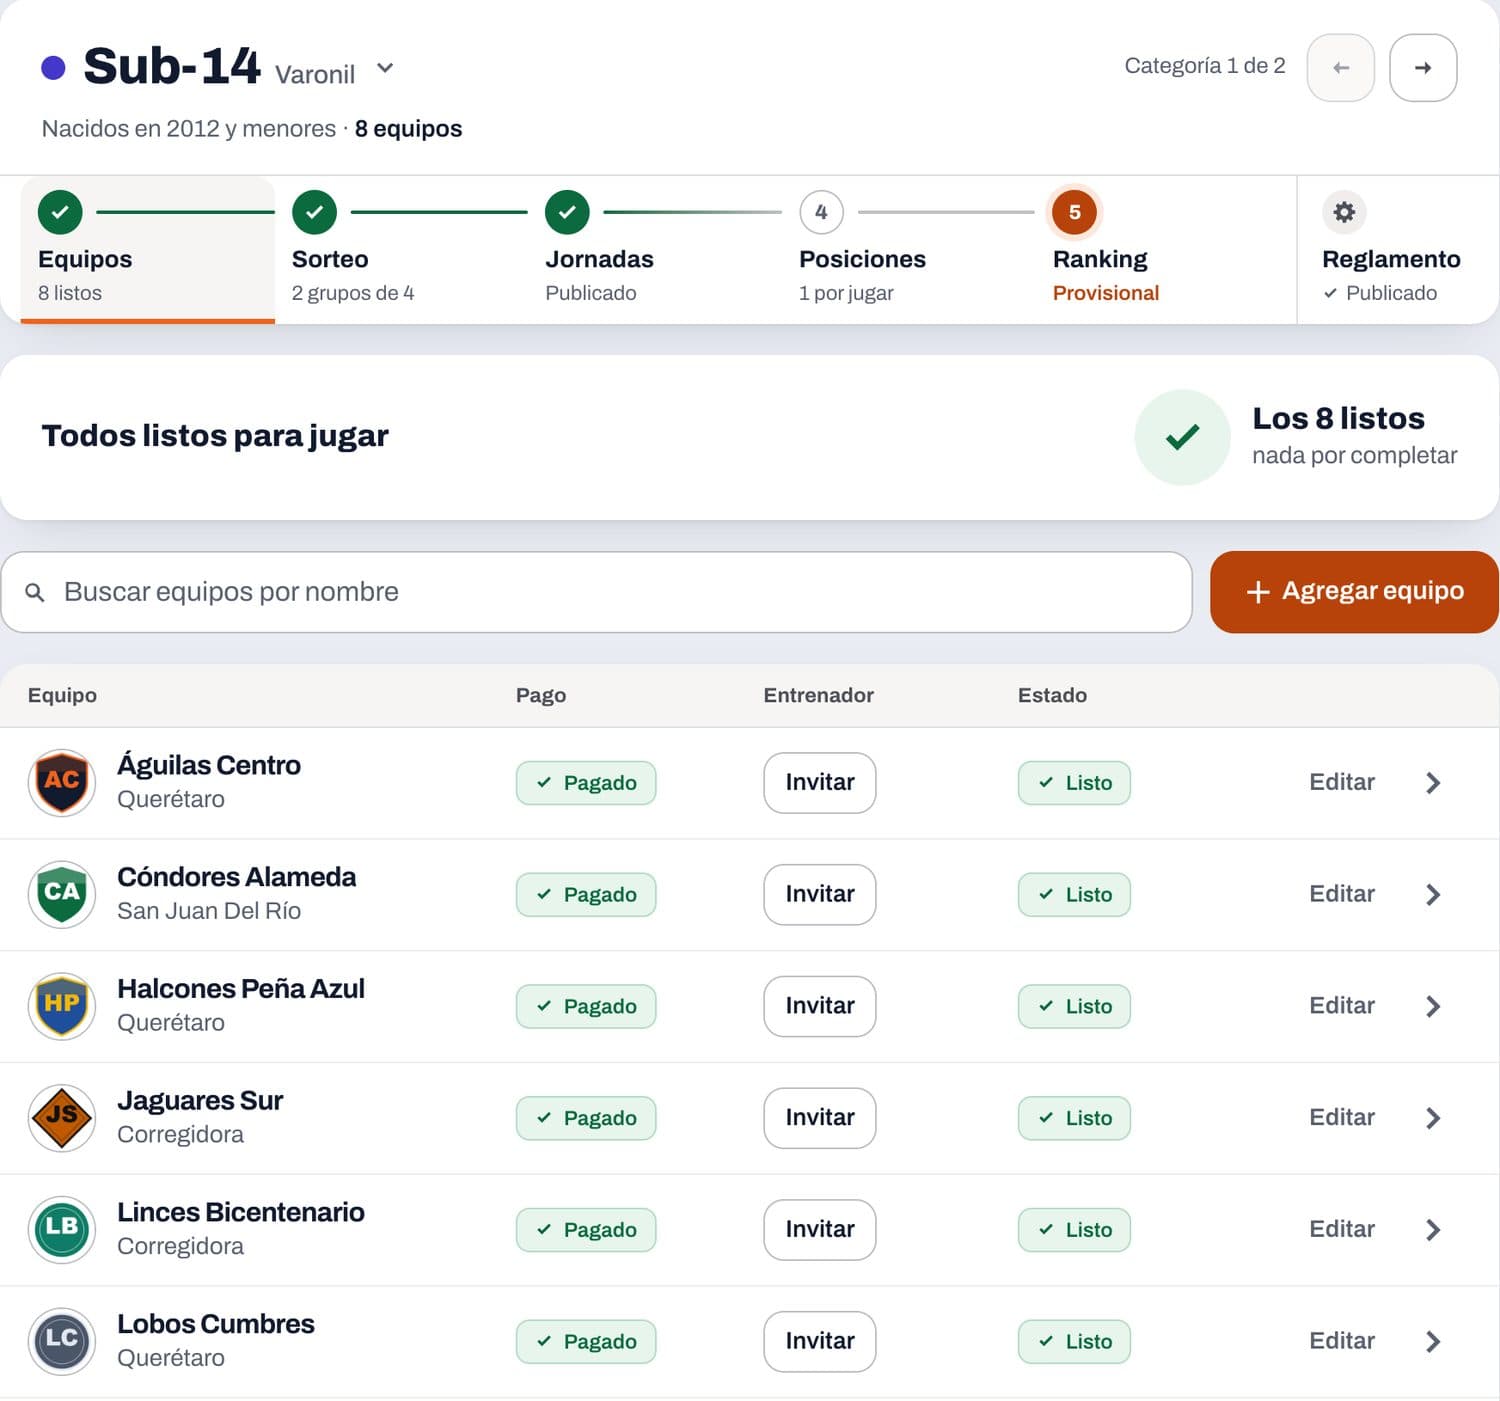Click the Águilas Centro AC team badge
Image resolution: width=1500 pixels, height=1401 pixels.
click(x=62, y=783)
